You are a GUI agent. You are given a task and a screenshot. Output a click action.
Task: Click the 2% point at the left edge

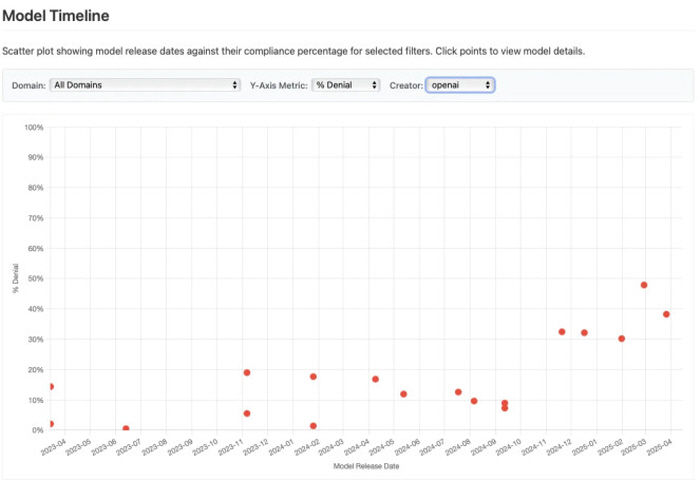click(x=50, y=424)
